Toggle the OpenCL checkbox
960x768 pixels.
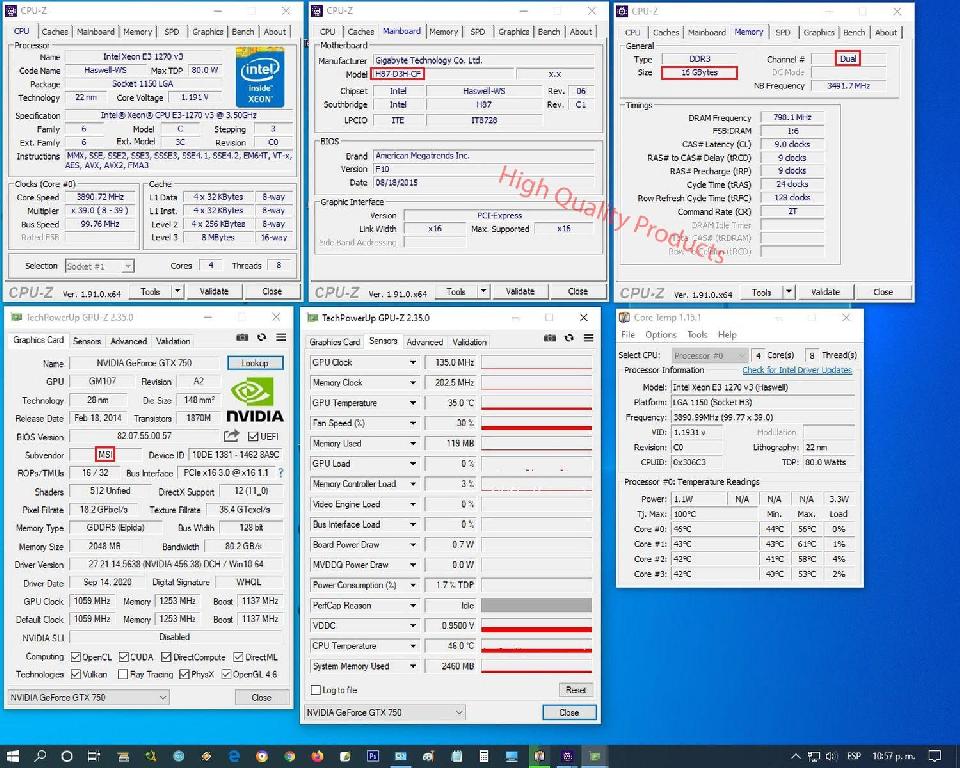[76, 657]
